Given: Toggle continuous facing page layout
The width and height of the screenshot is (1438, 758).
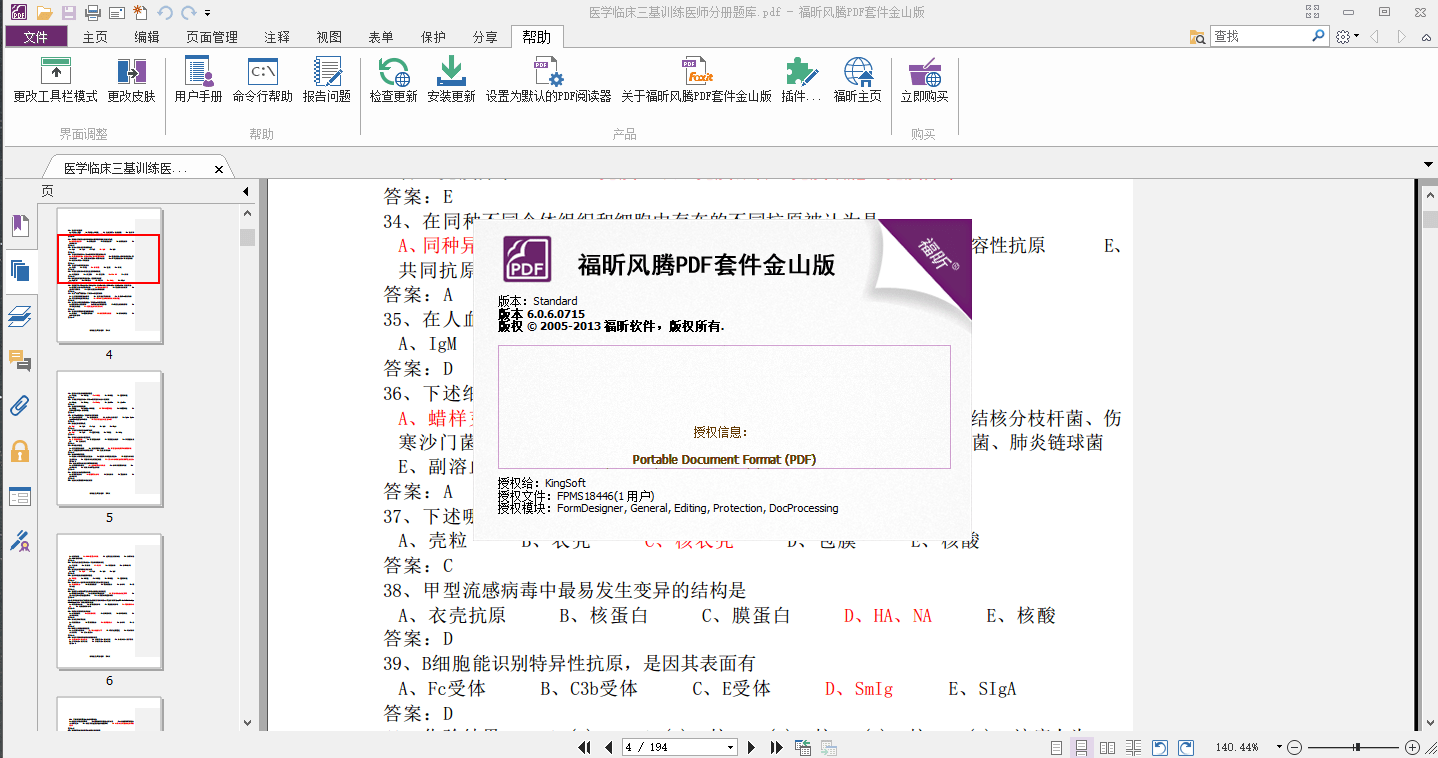Looking at the screenshot, I should (x=1132, y=746).
